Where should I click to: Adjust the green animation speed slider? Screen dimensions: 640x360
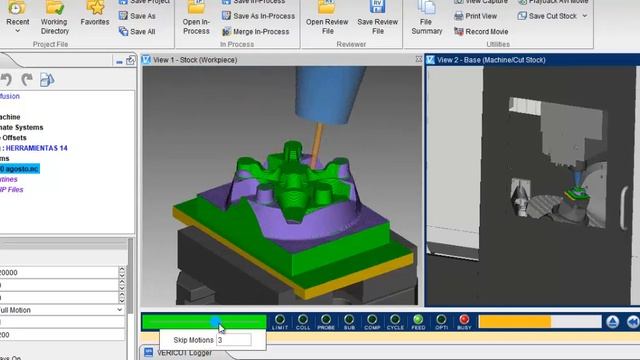pos(215,322)
